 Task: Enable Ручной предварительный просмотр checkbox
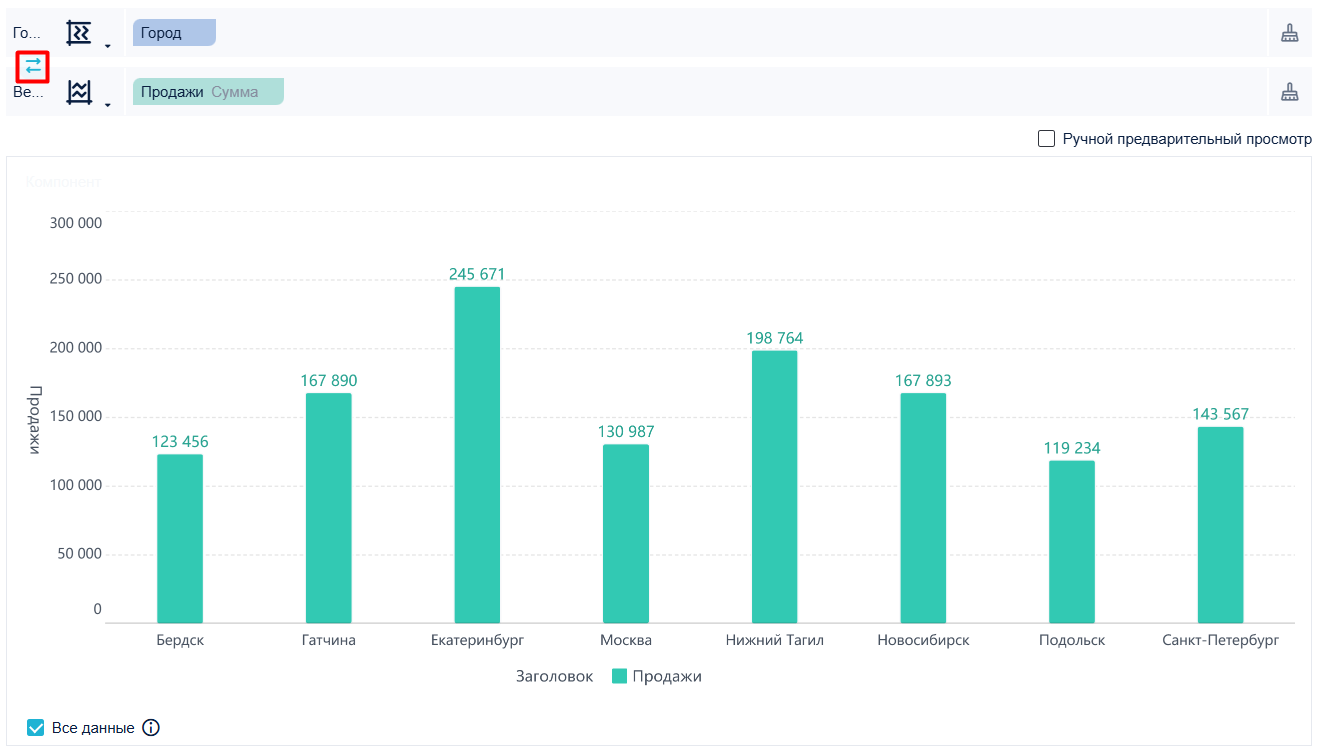1047,139
